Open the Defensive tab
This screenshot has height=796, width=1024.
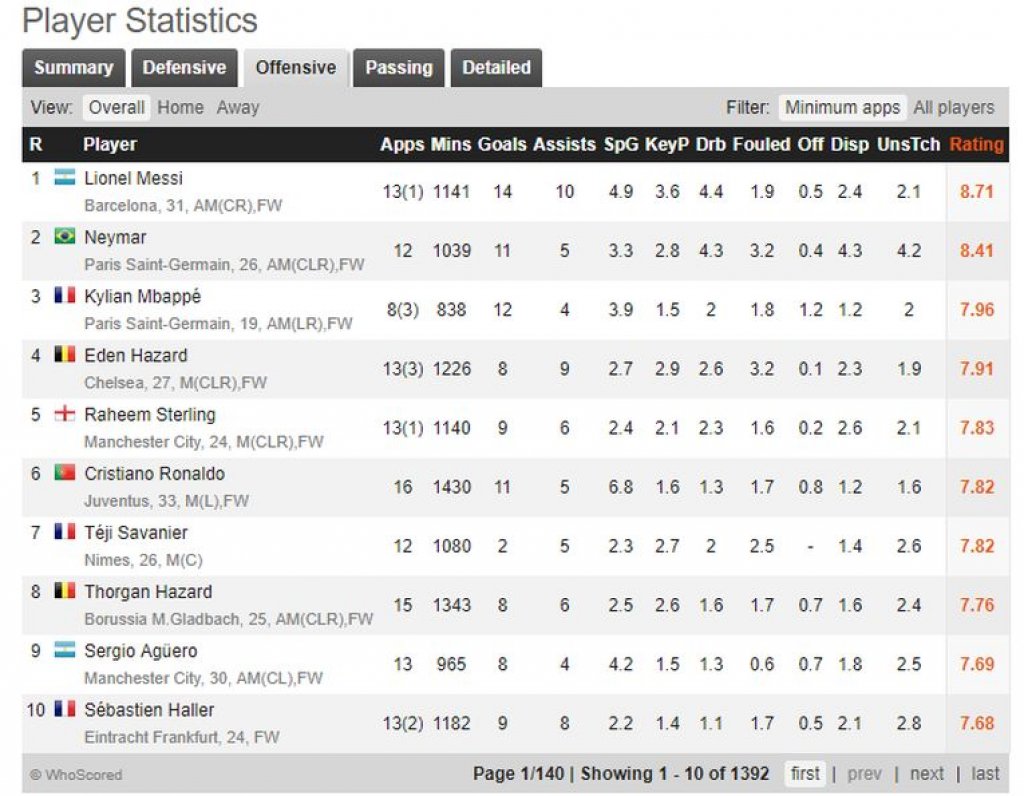[184, 68]
